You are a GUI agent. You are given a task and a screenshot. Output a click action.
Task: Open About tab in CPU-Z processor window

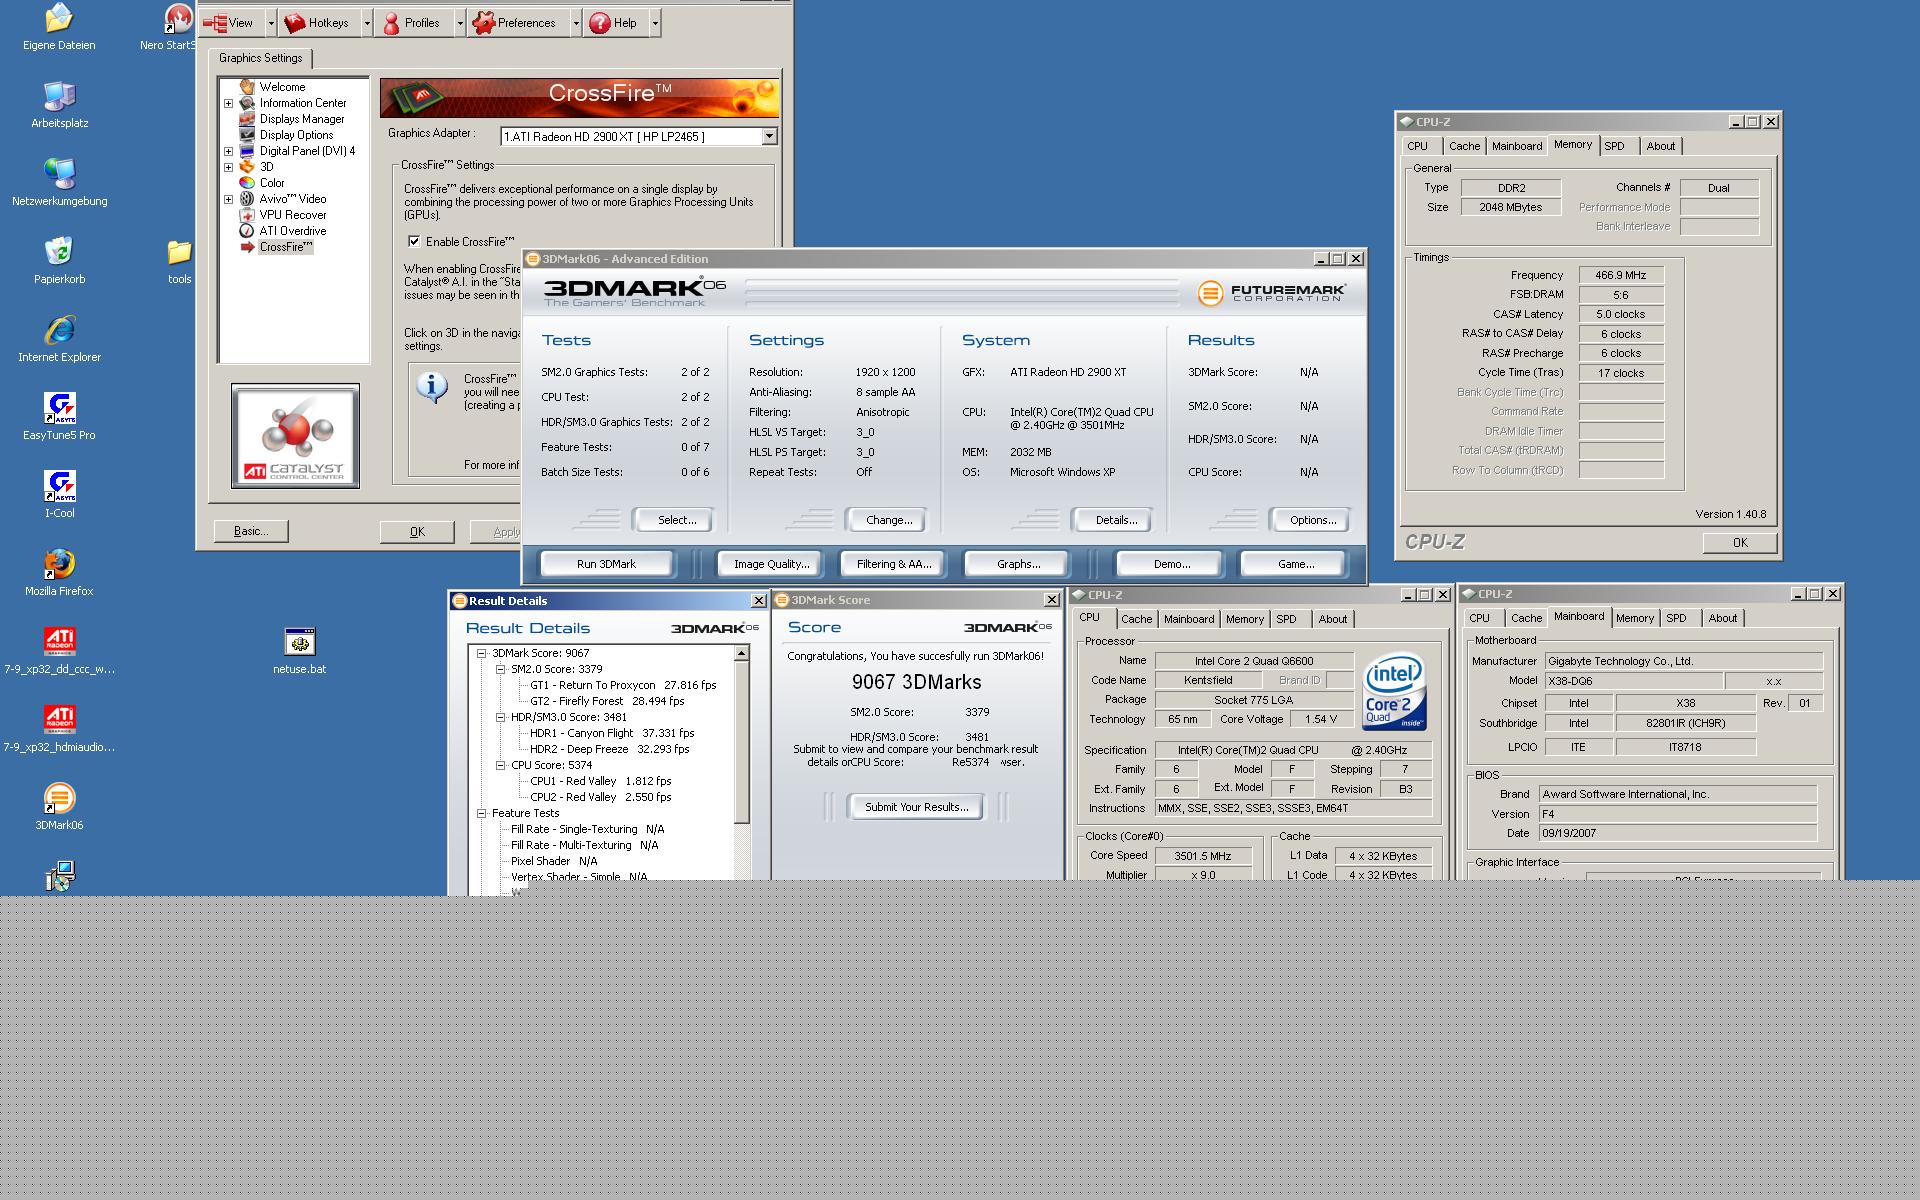(x=1332, y=619)
